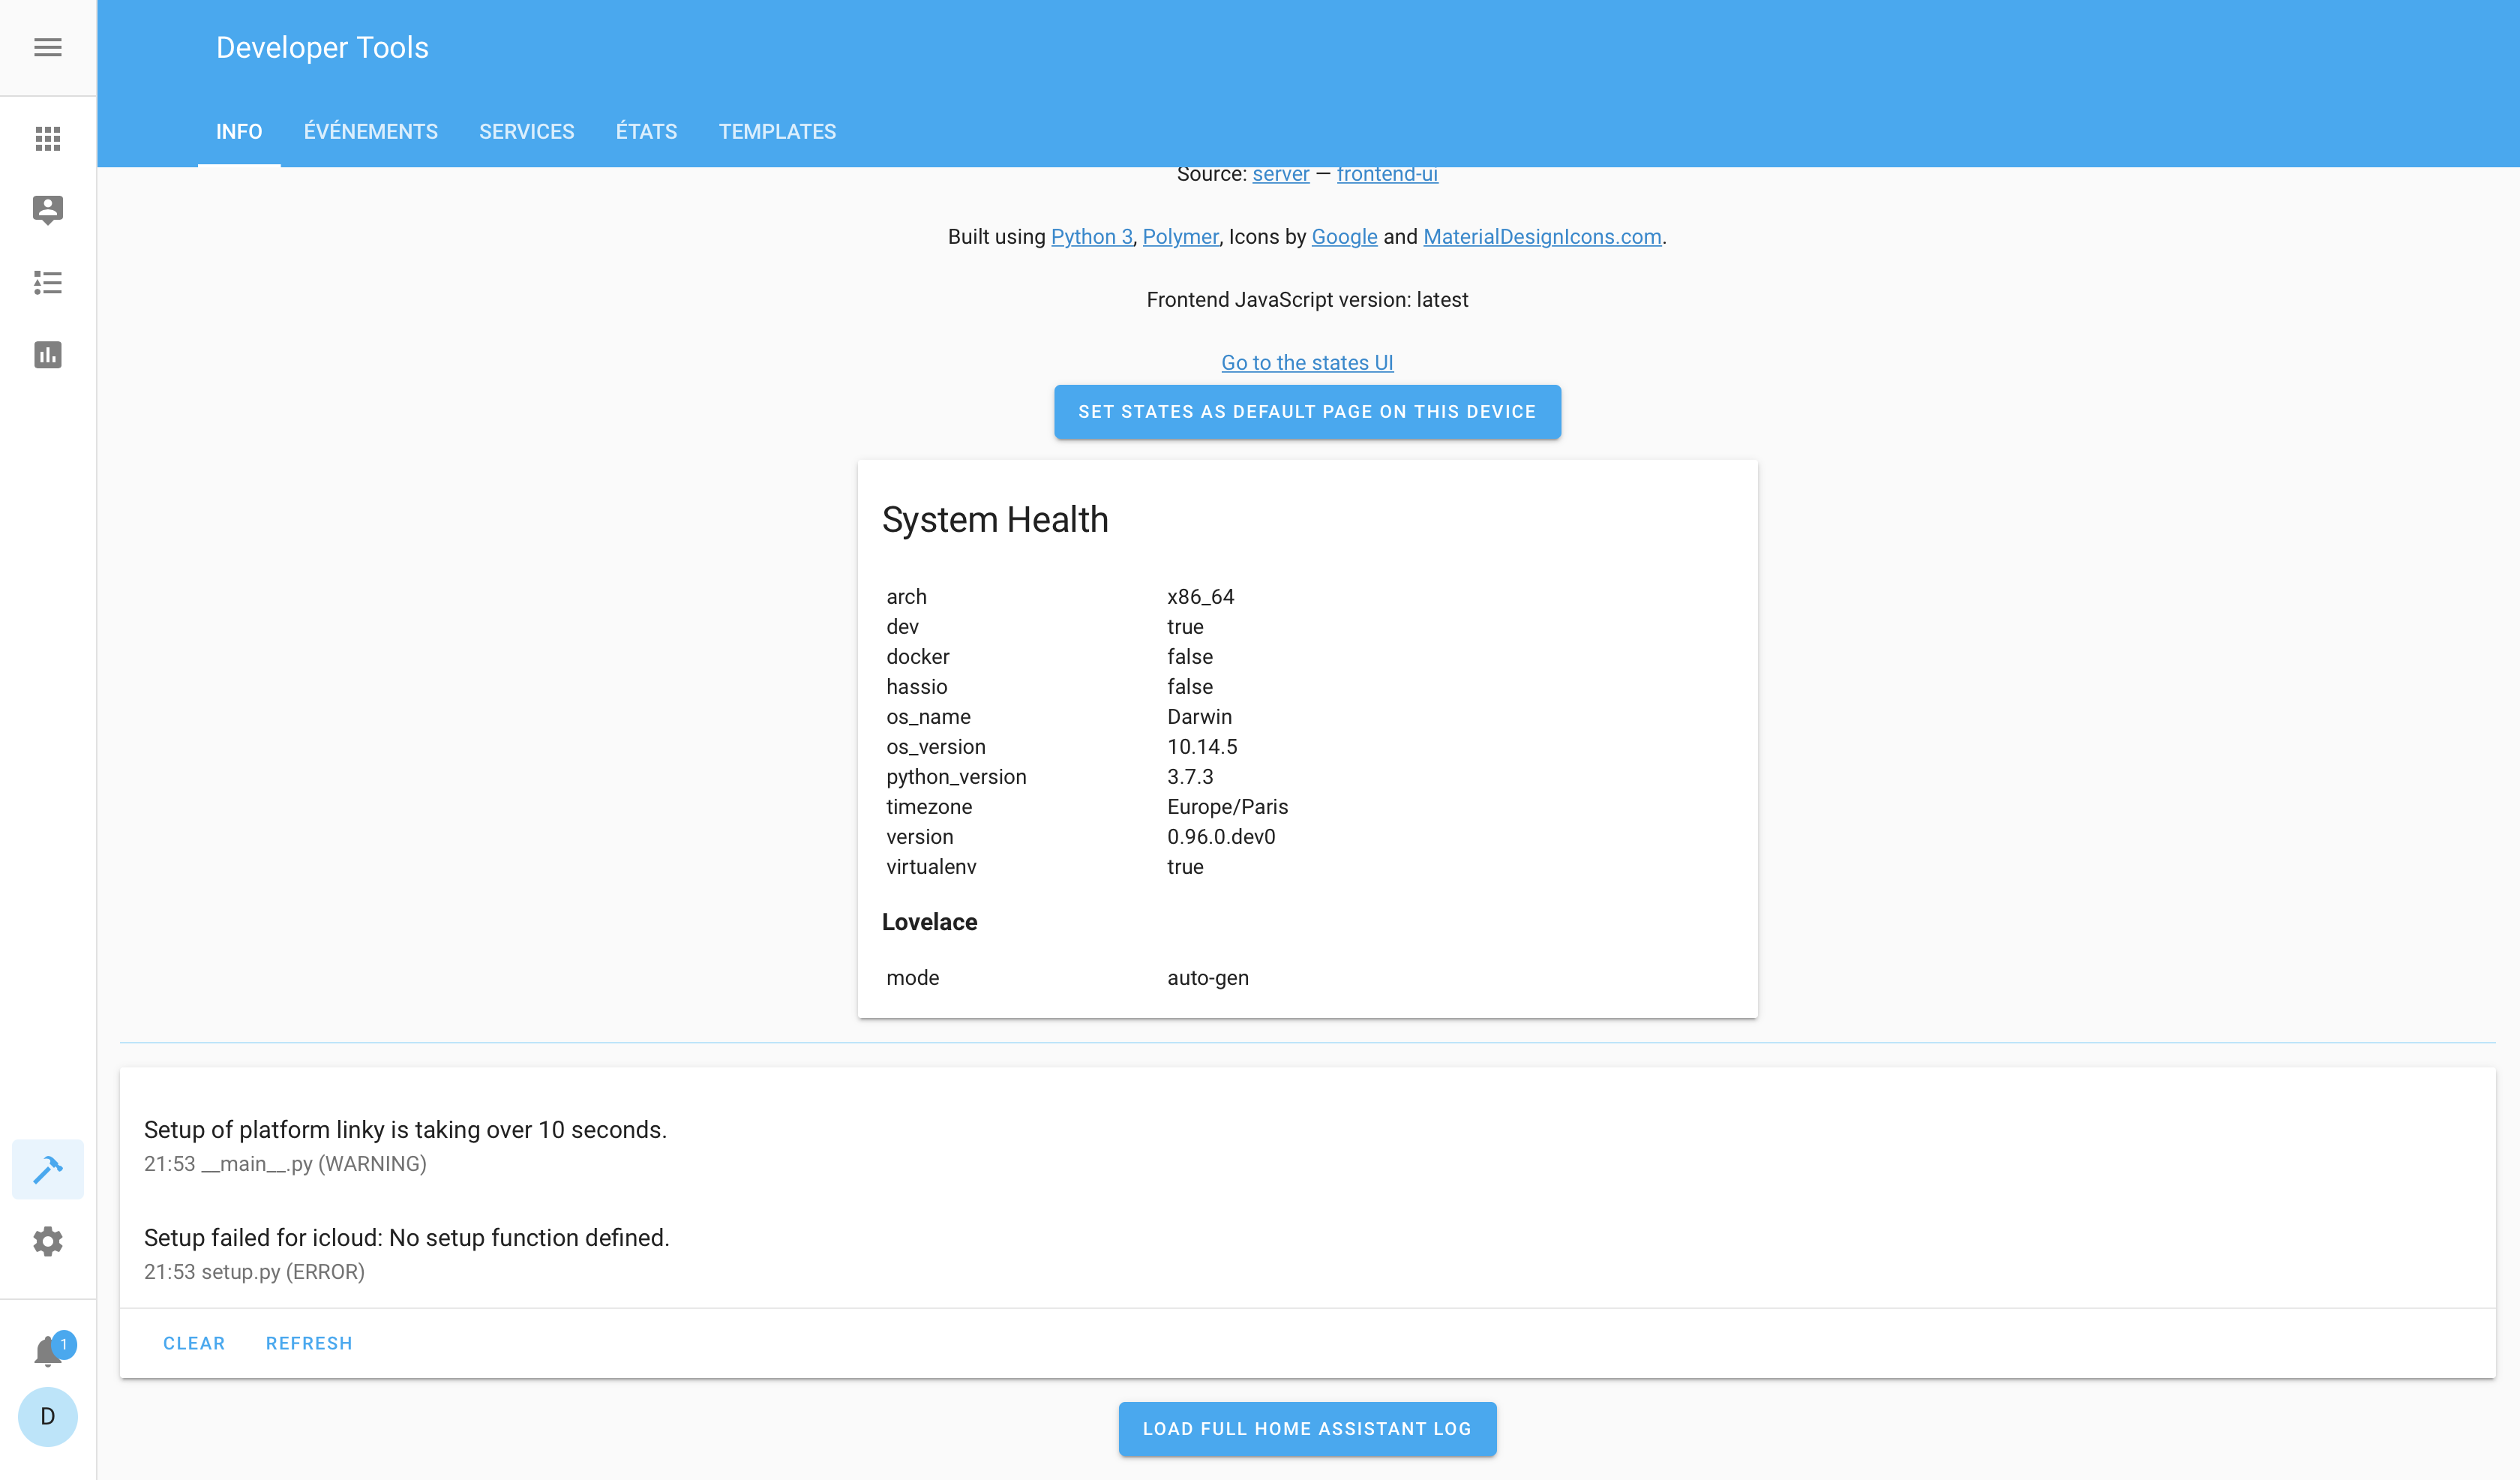Image resolution: width=2520 pixels, height=1480 pixels.
Task: Follow the Go to the states UI link
Action: 1306,362
